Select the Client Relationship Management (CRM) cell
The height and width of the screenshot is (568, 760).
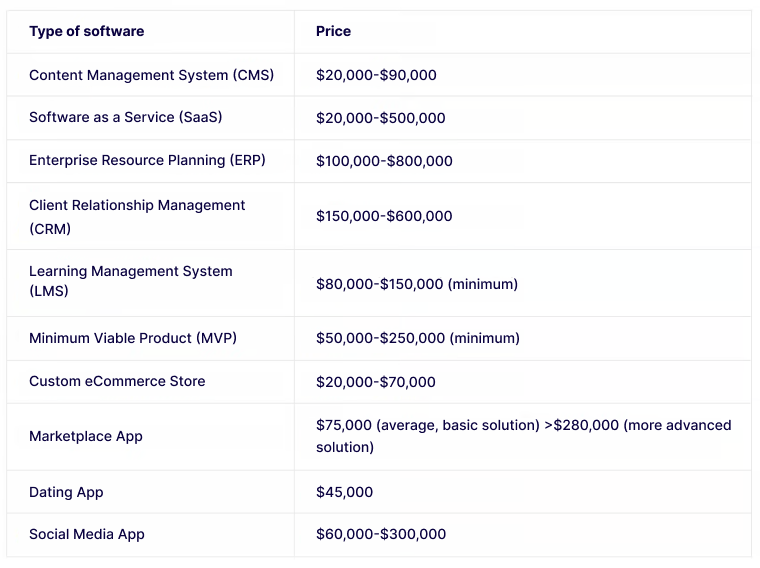137,216
